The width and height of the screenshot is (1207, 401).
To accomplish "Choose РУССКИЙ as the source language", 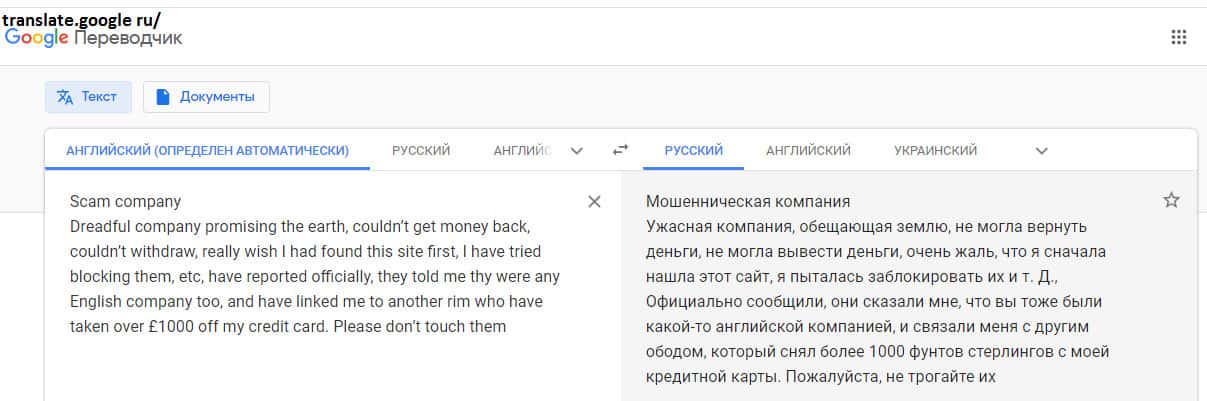I will (x=421, y=150).
